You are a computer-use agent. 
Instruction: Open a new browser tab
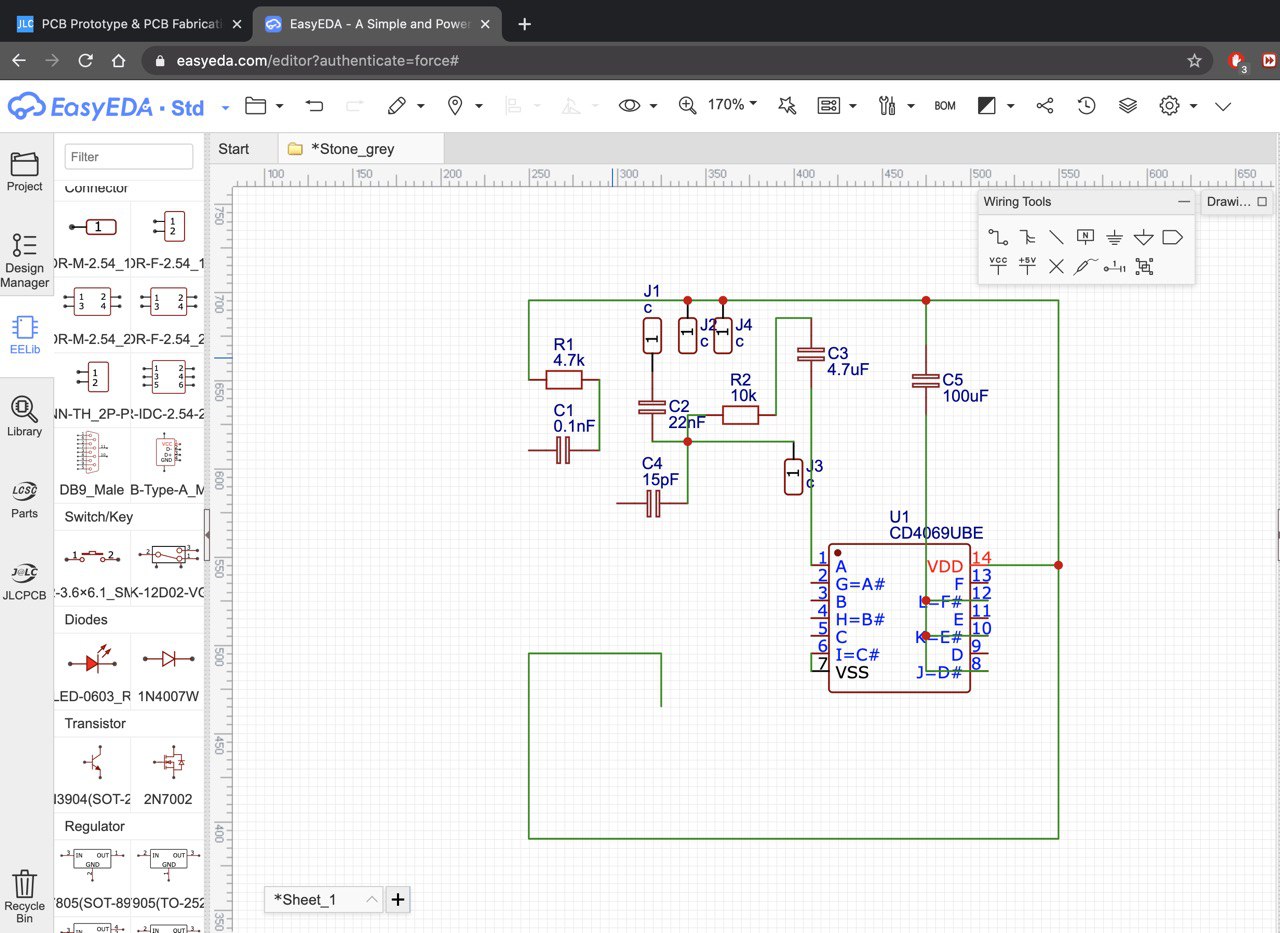[x=524, y=24]
